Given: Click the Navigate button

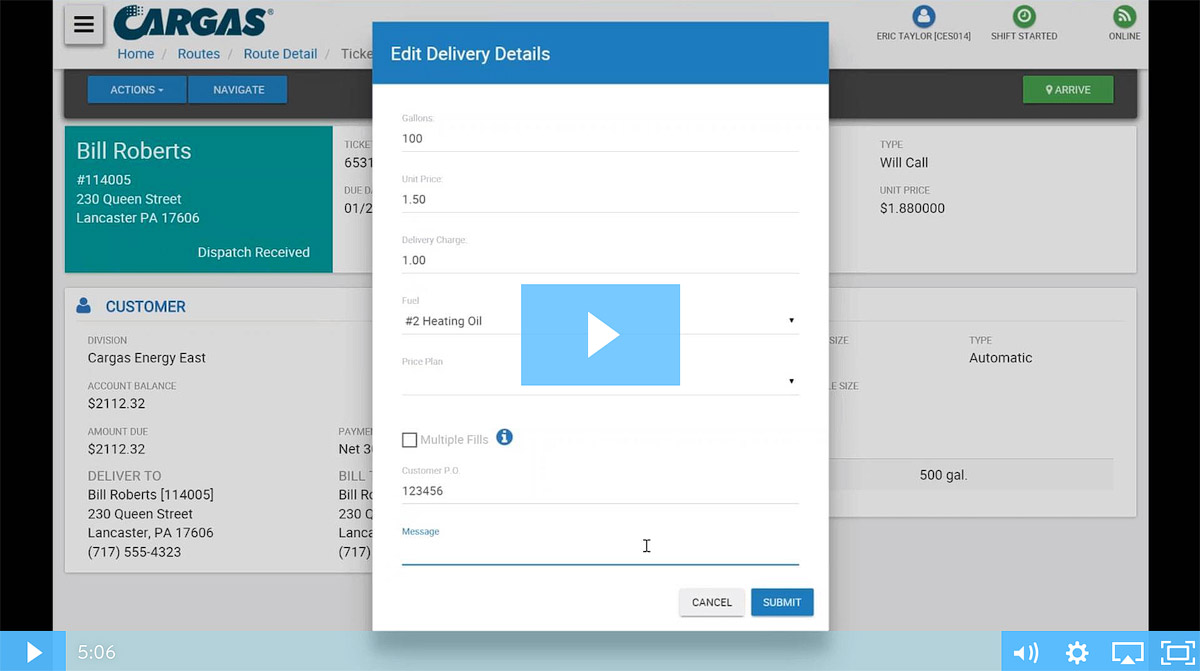Looking at the screenshot, I should click(x=239, y=90).
